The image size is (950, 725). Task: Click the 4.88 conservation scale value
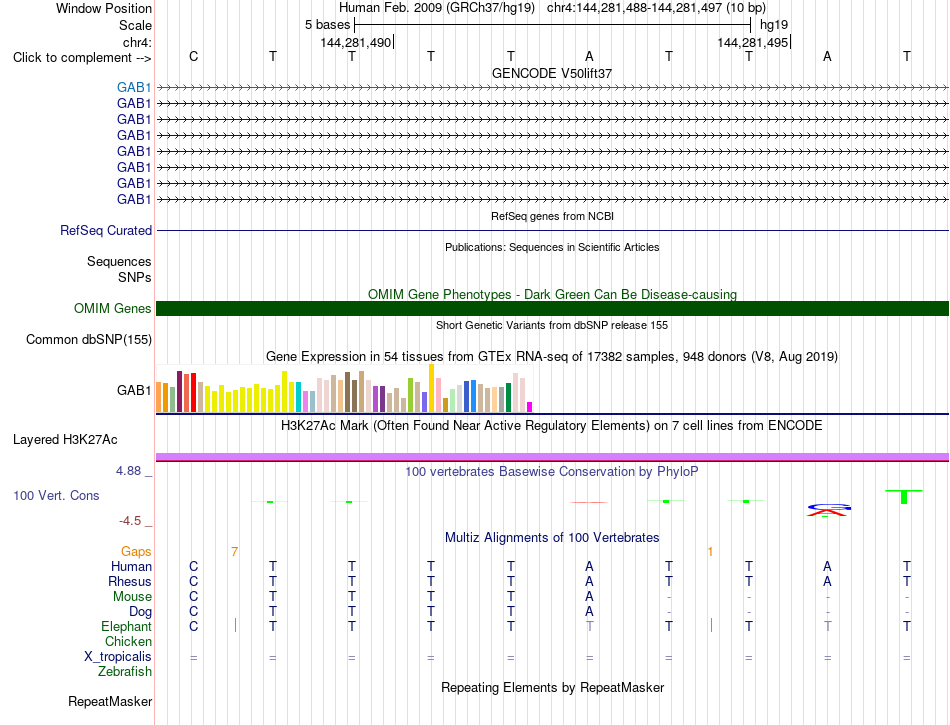coord(128,471)
